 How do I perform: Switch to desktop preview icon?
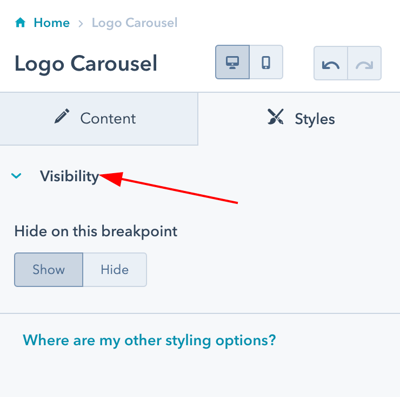(232, 62)
